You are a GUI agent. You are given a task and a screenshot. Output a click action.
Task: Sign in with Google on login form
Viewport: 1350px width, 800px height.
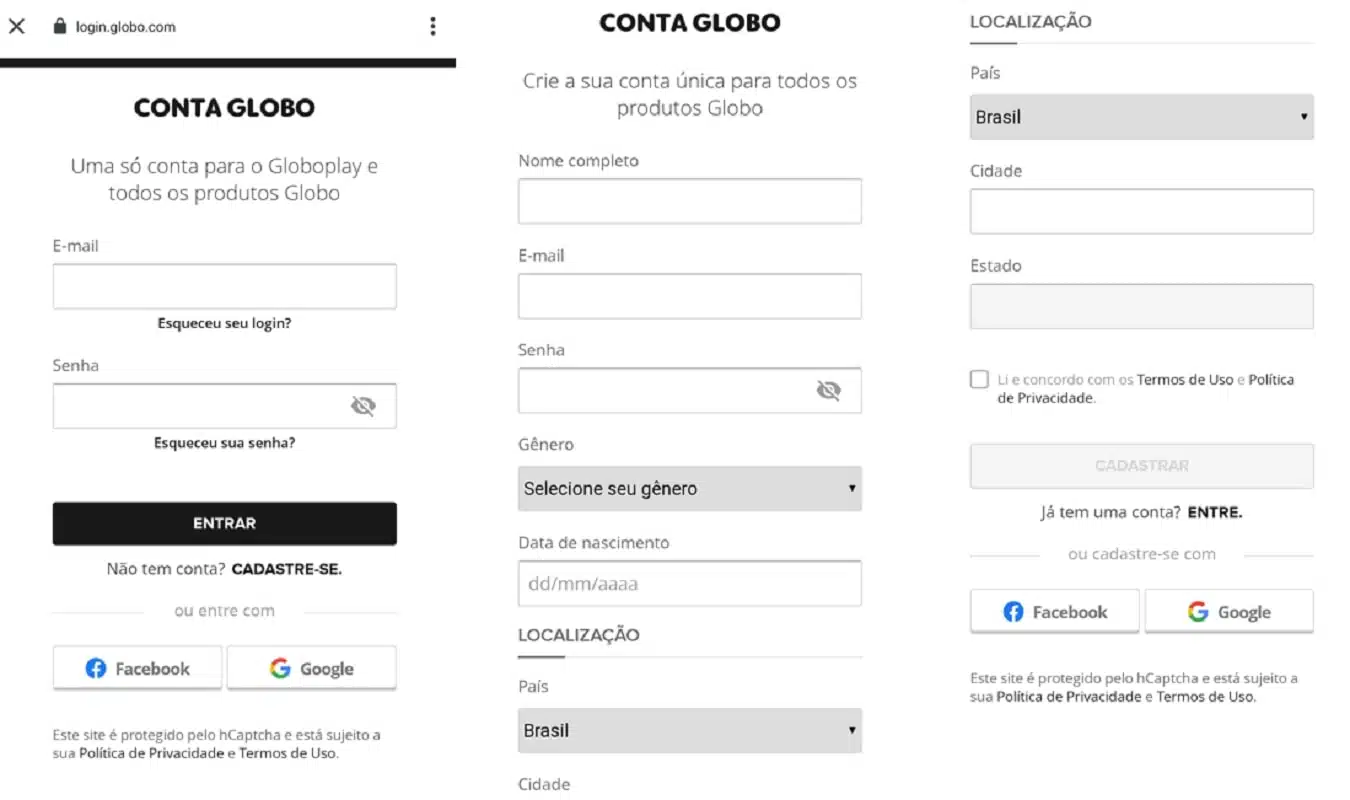click(312, 668)
